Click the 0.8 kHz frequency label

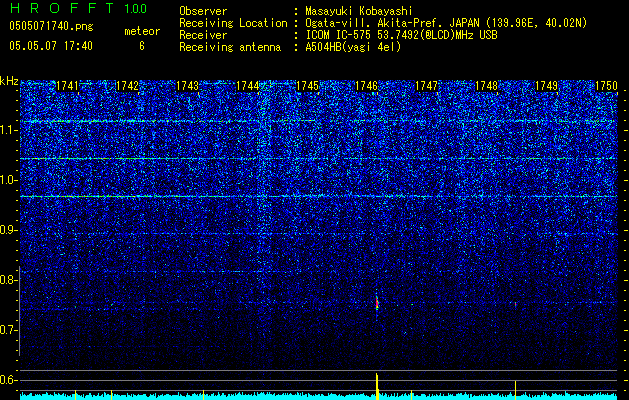point(8,280)
